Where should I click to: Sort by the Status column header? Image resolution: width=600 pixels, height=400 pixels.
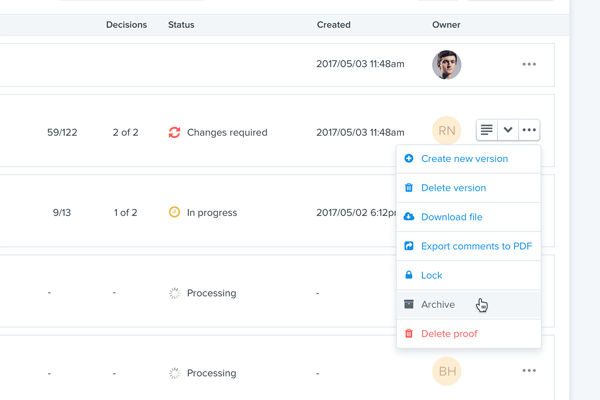181,25
